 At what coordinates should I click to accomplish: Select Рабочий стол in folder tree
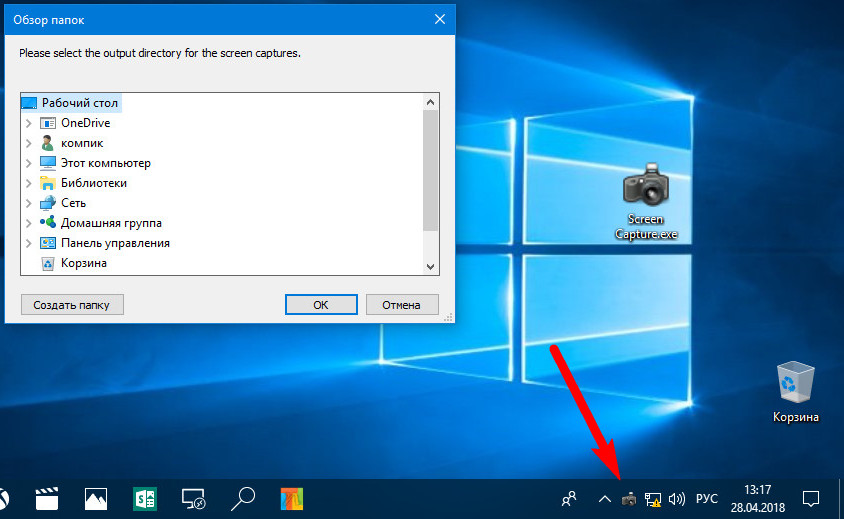(80, 103)
